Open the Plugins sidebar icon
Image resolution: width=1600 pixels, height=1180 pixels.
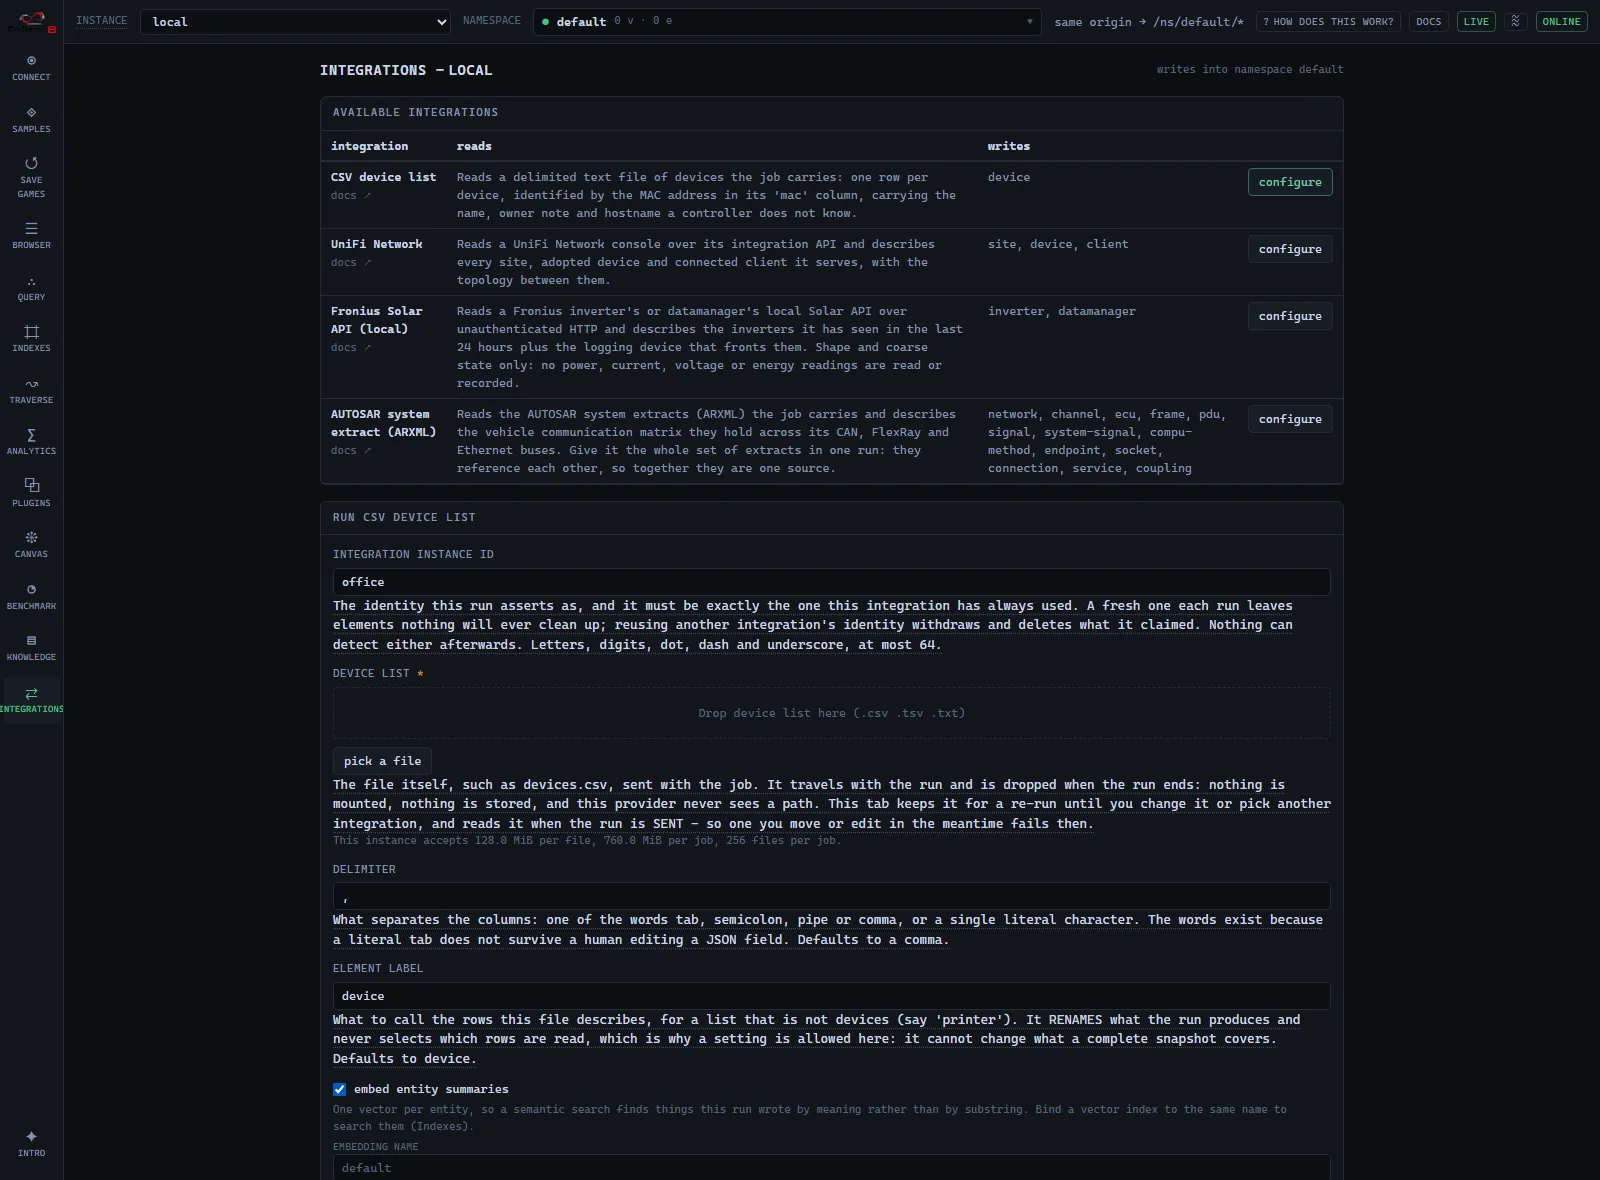click(x=31, y=494)
